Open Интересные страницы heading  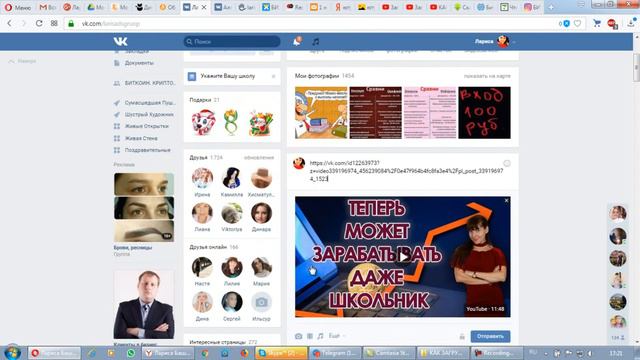click(x=218, y=342)
